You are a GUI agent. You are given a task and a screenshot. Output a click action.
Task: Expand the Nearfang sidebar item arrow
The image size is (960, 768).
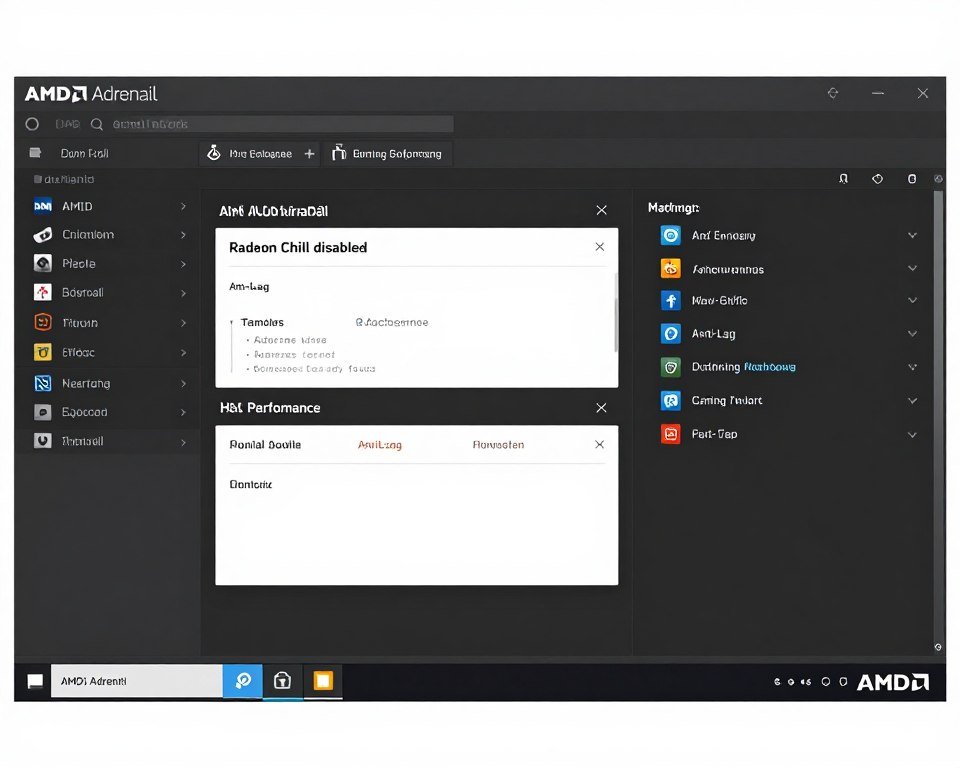click(183, 383)
